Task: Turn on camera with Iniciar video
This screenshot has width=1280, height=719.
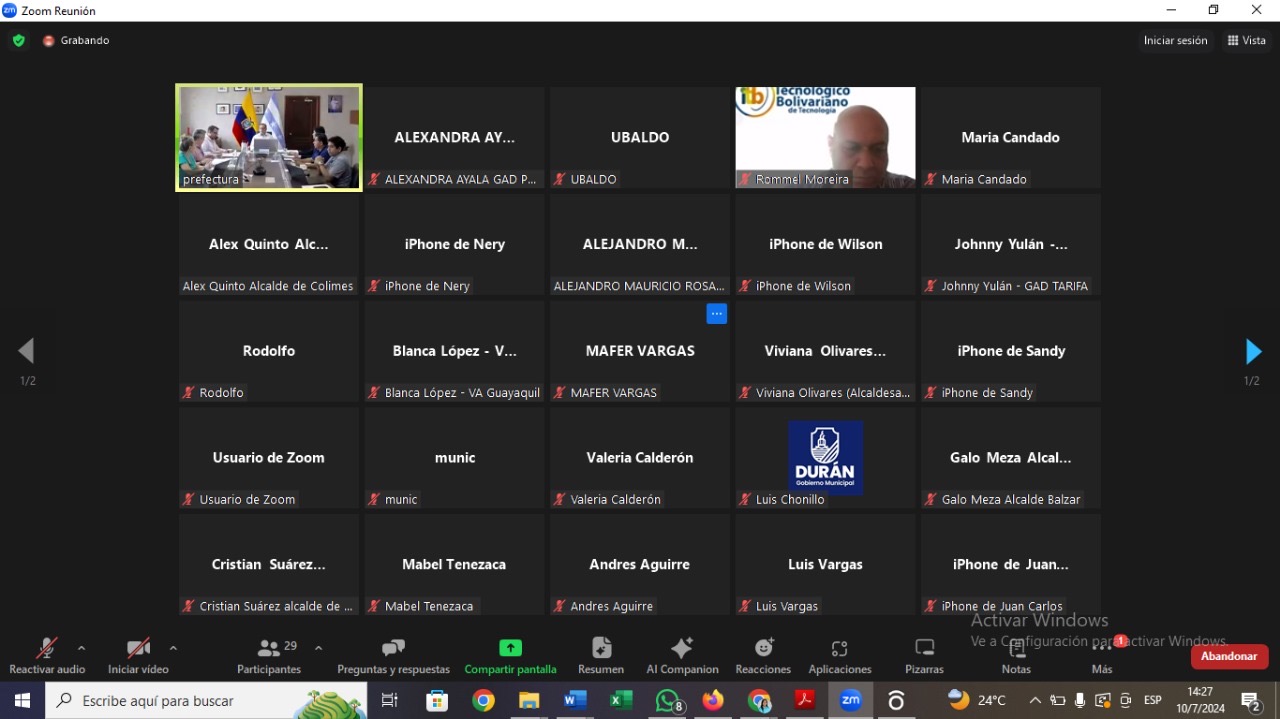Action: pos(138,655)
